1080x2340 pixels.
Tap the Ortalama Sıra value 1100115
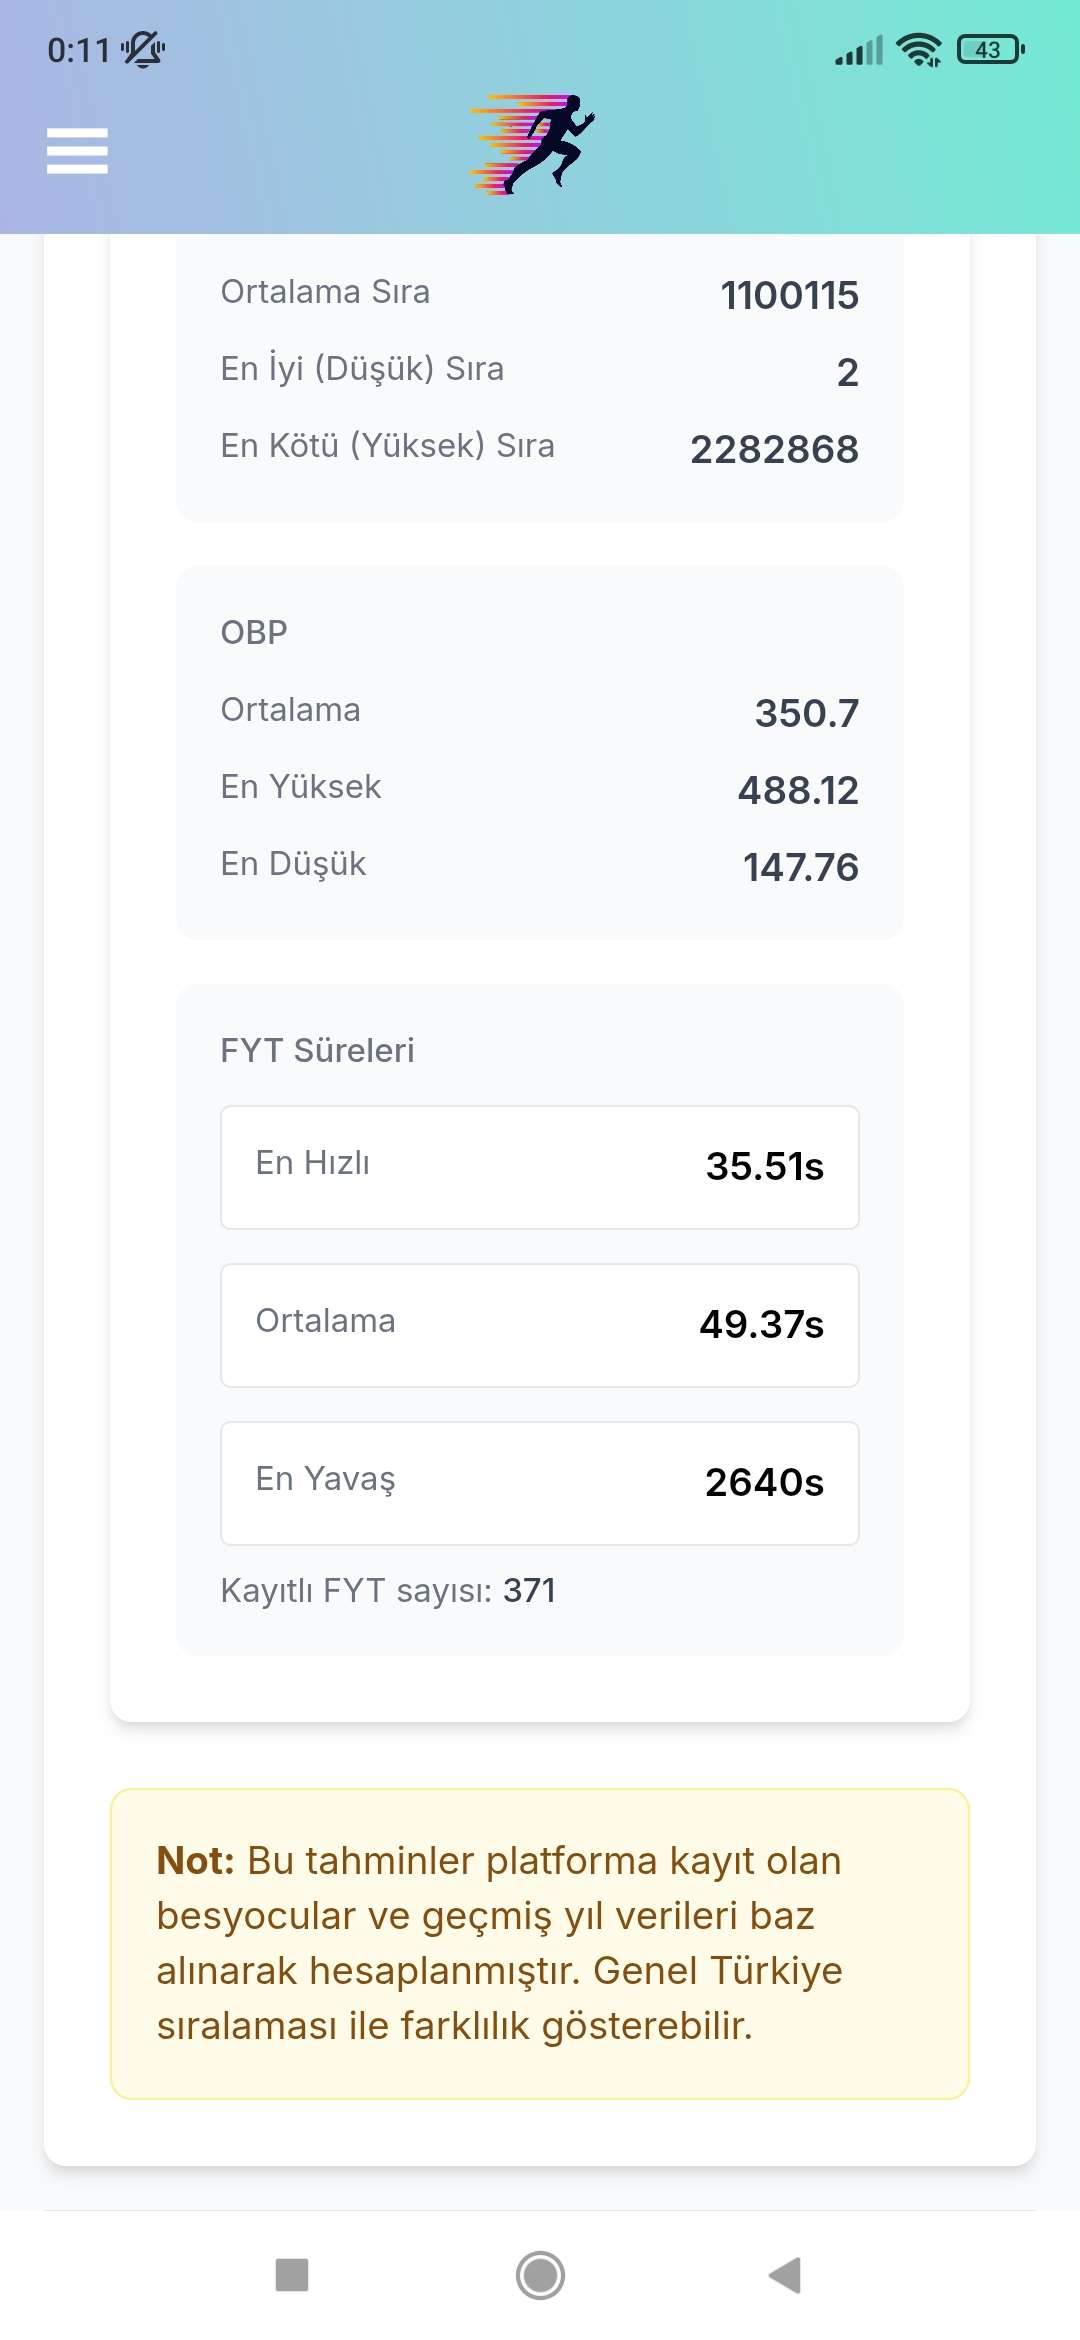point(790,295)
